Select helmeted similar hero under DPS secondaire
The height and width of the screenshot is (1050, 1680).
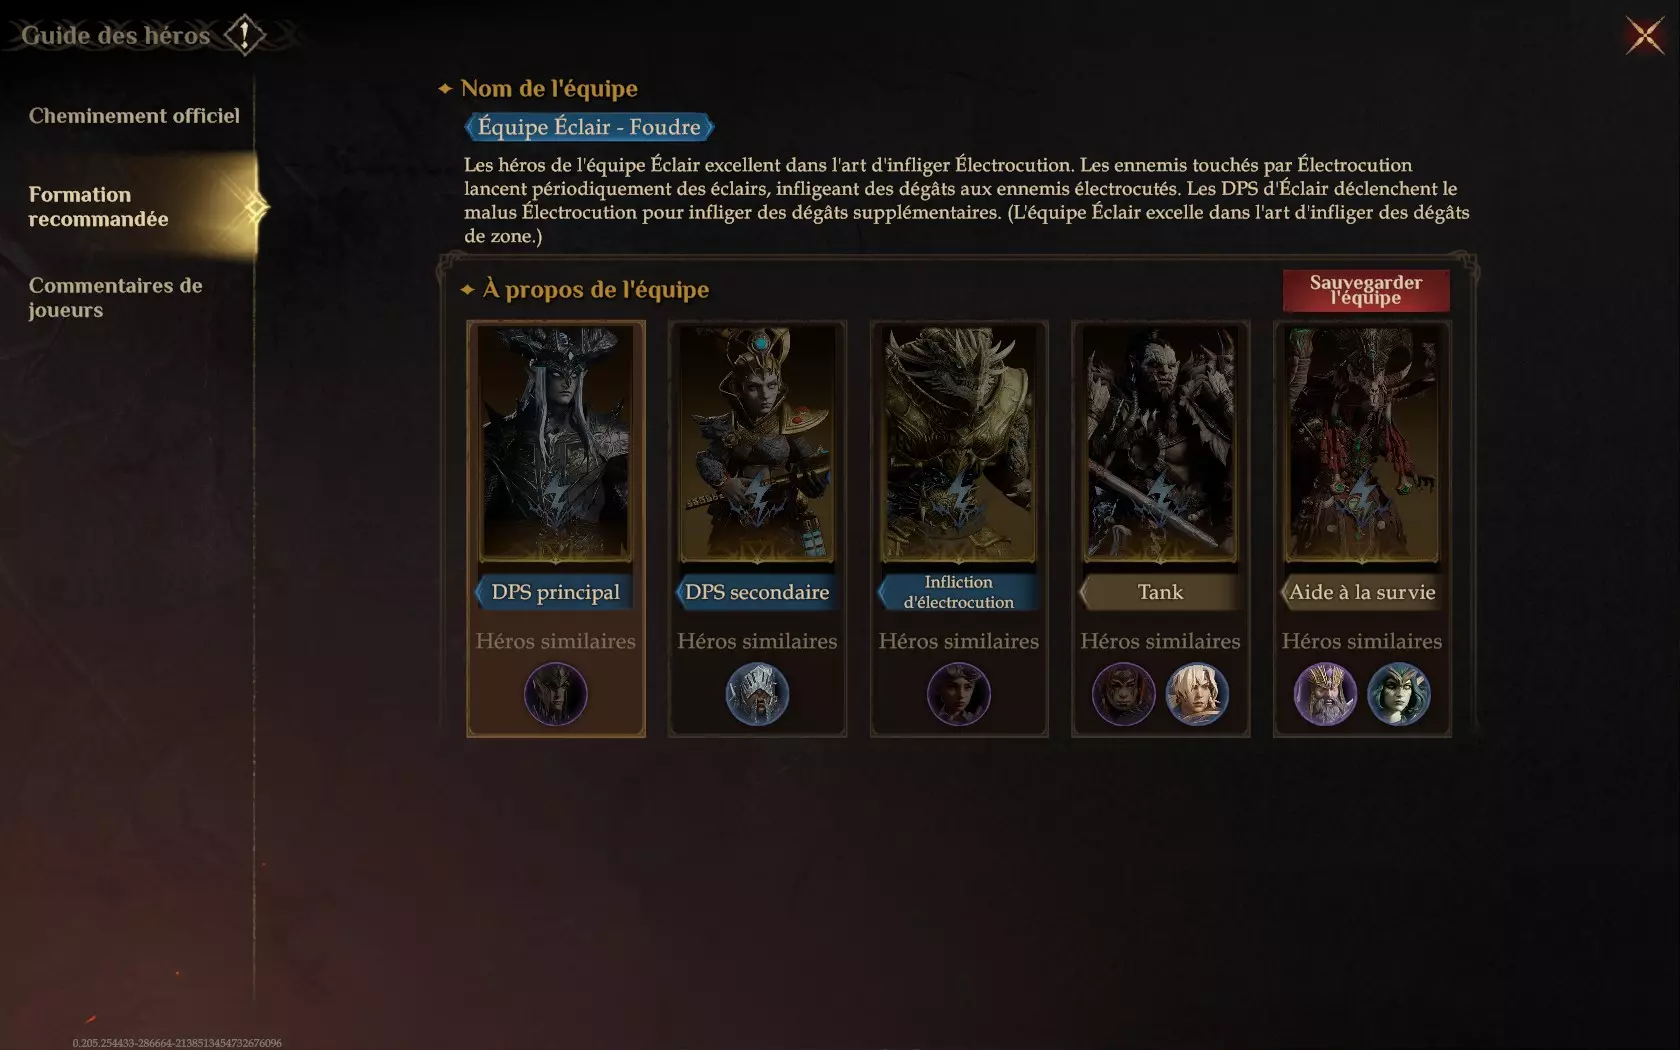click(757, 694)
